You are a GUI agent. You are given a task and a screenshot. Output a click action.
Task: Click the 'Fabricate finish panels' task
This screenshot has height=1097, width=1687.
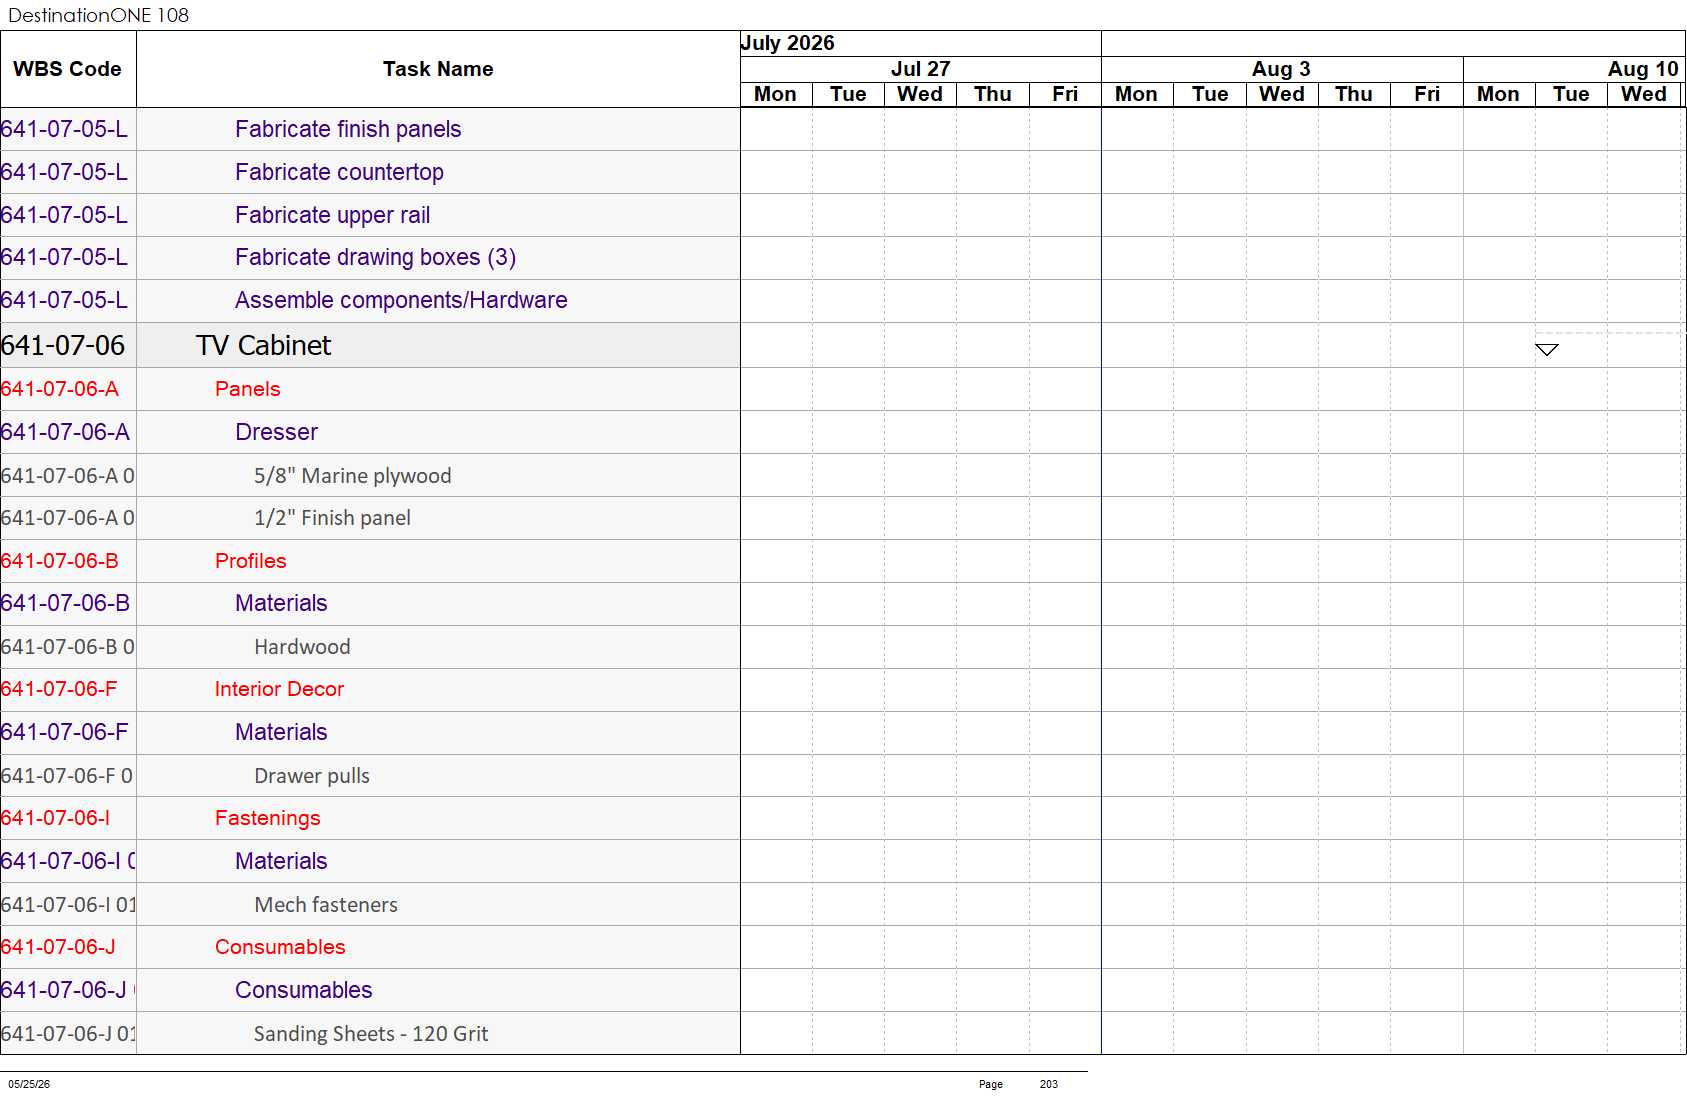348,129
